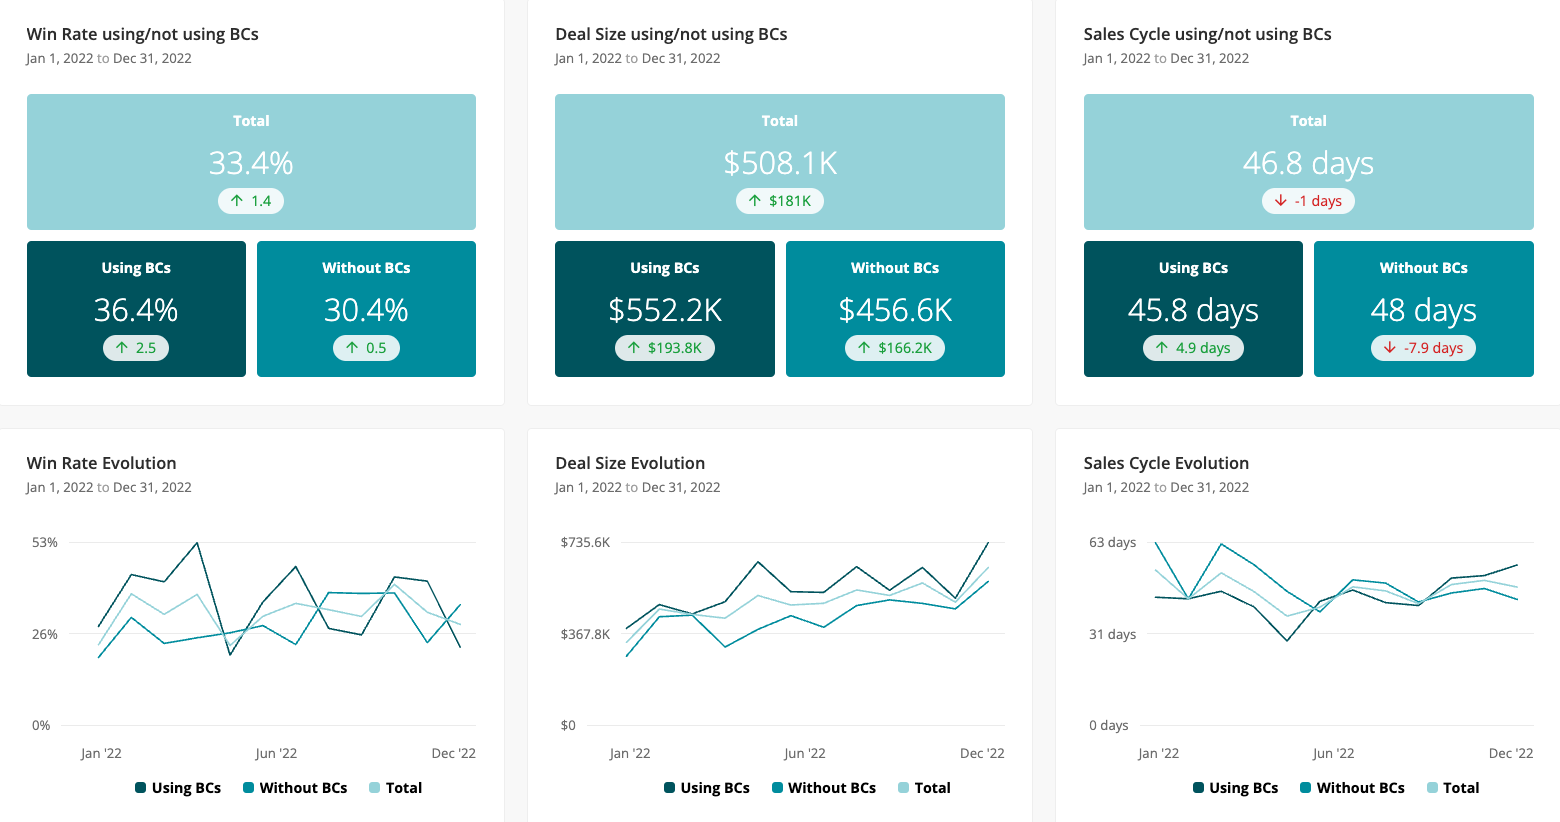Click the $181K change badge
Viewport: 1560px width, 822px height.
[780, 201]
